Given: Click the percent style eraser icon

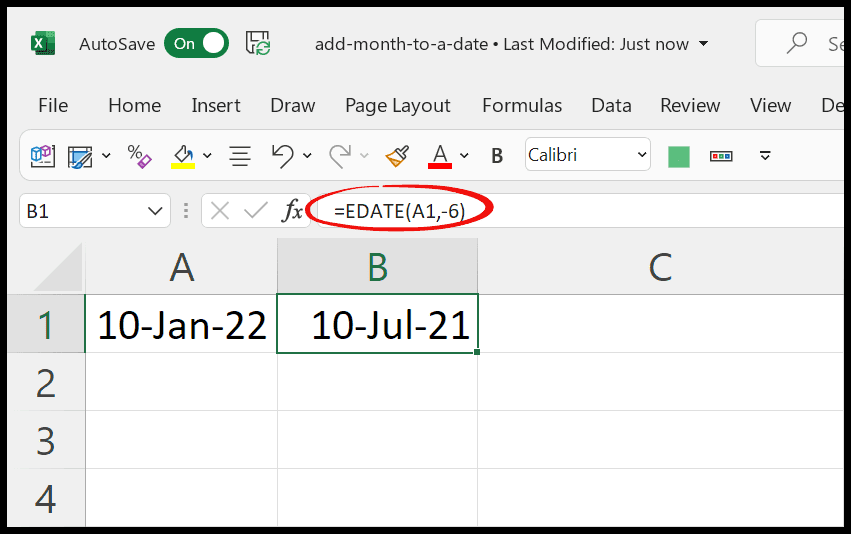Looking at the screenshot, I should [x=139, y=156].
